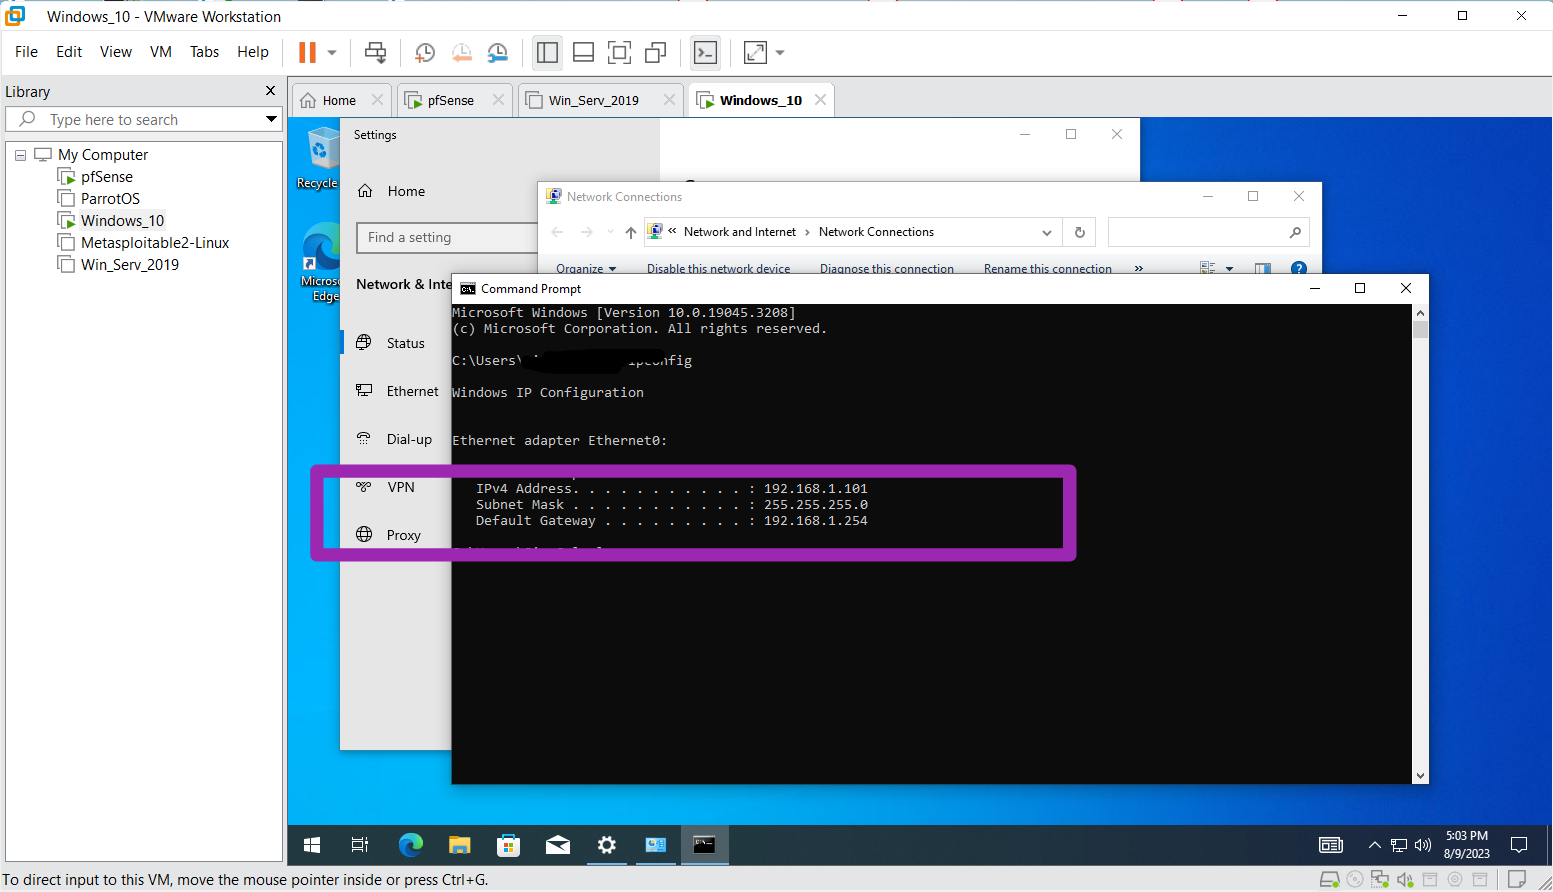Show hidden system tray icons chevron
The width and height of the screenshot is (1553, 892).
1375,845
